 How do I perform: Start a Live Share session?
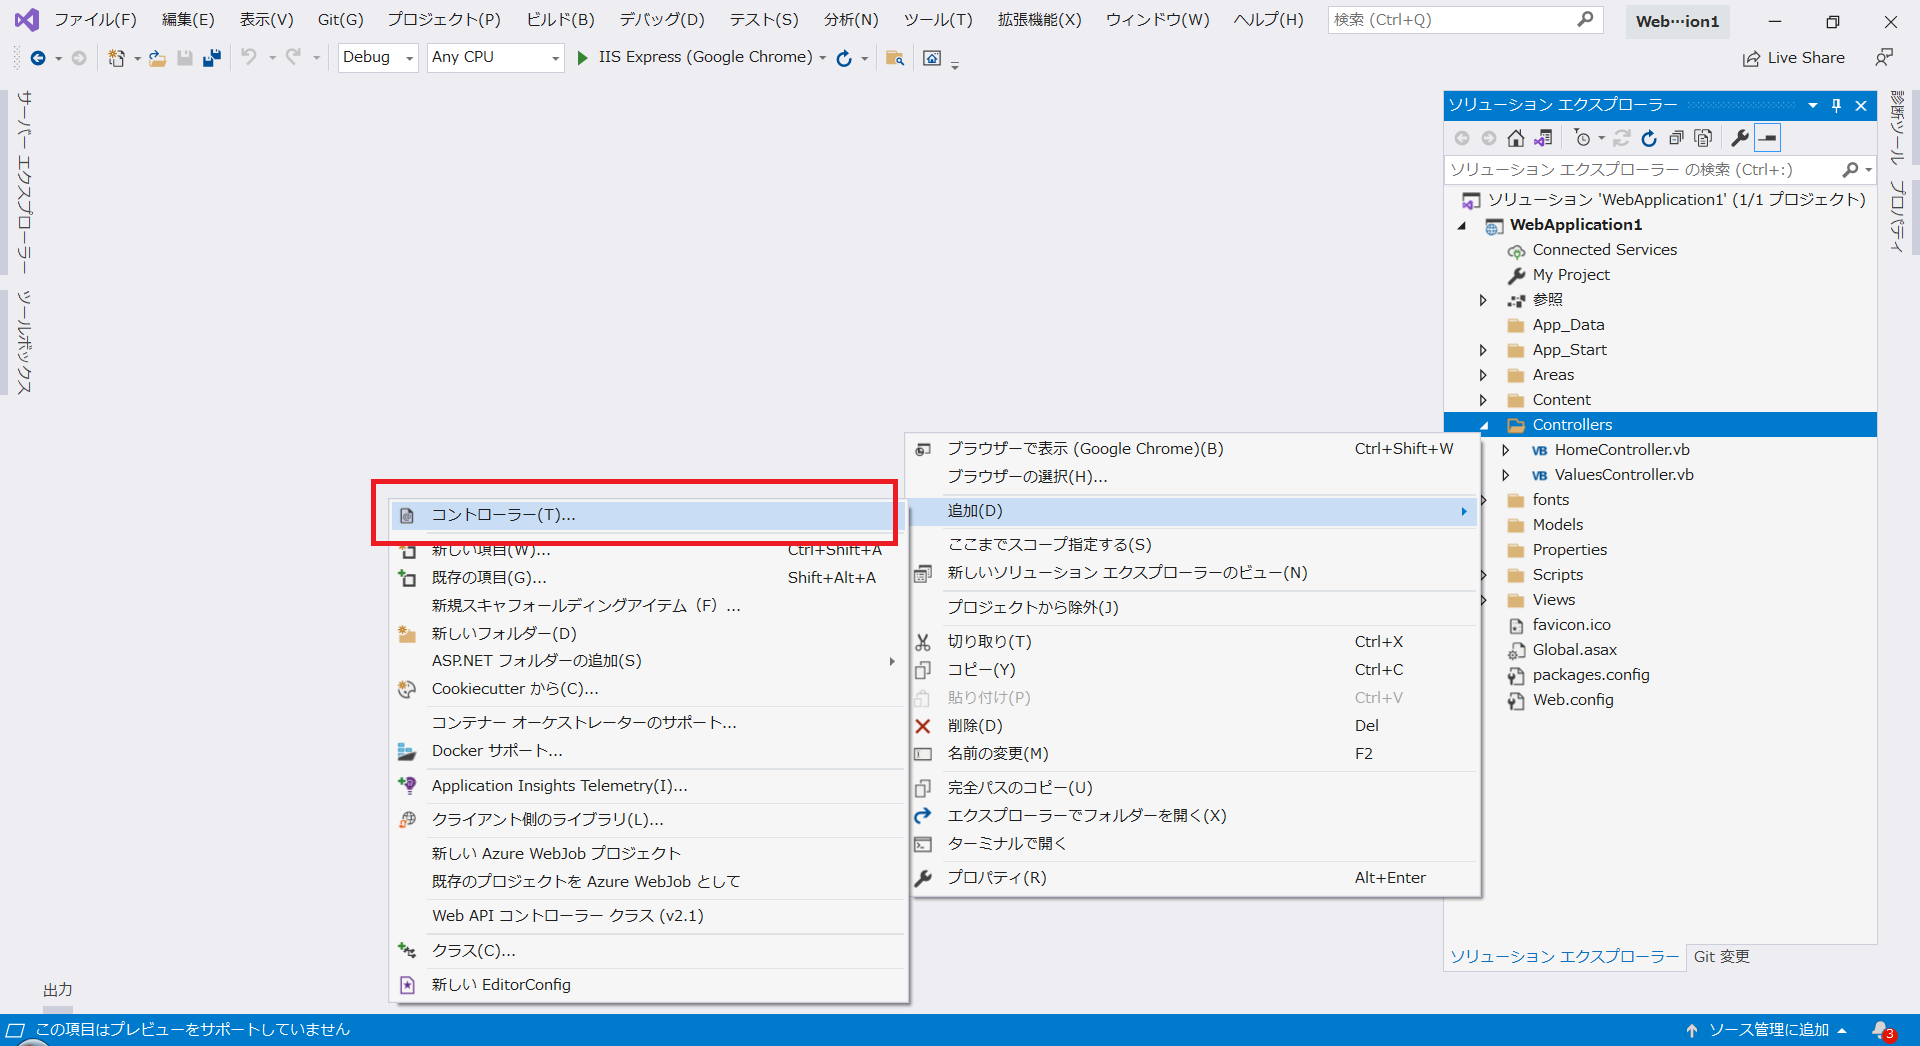tap(1793, 57)
